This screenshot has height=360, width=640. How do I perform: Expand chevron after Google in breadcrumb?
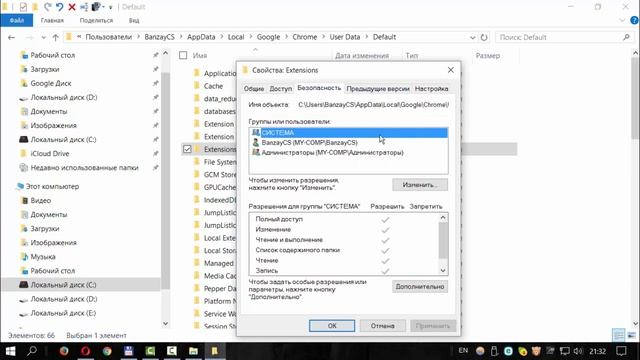286,37
